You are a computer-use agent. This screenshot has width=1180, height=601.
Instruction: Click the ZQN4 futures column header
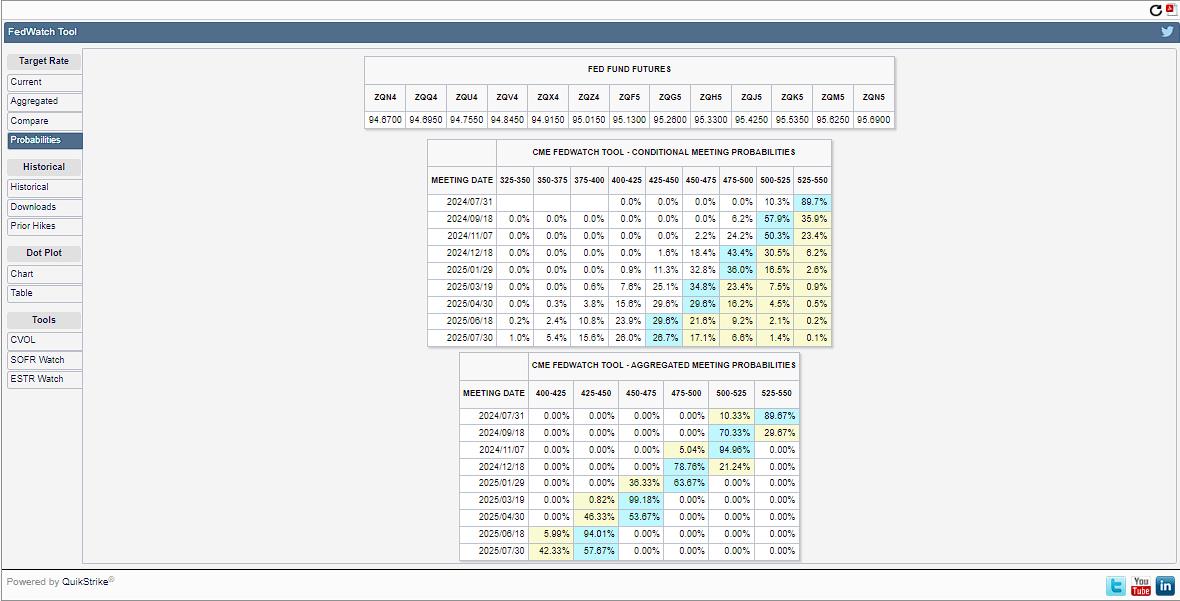[x=385, y=98]
